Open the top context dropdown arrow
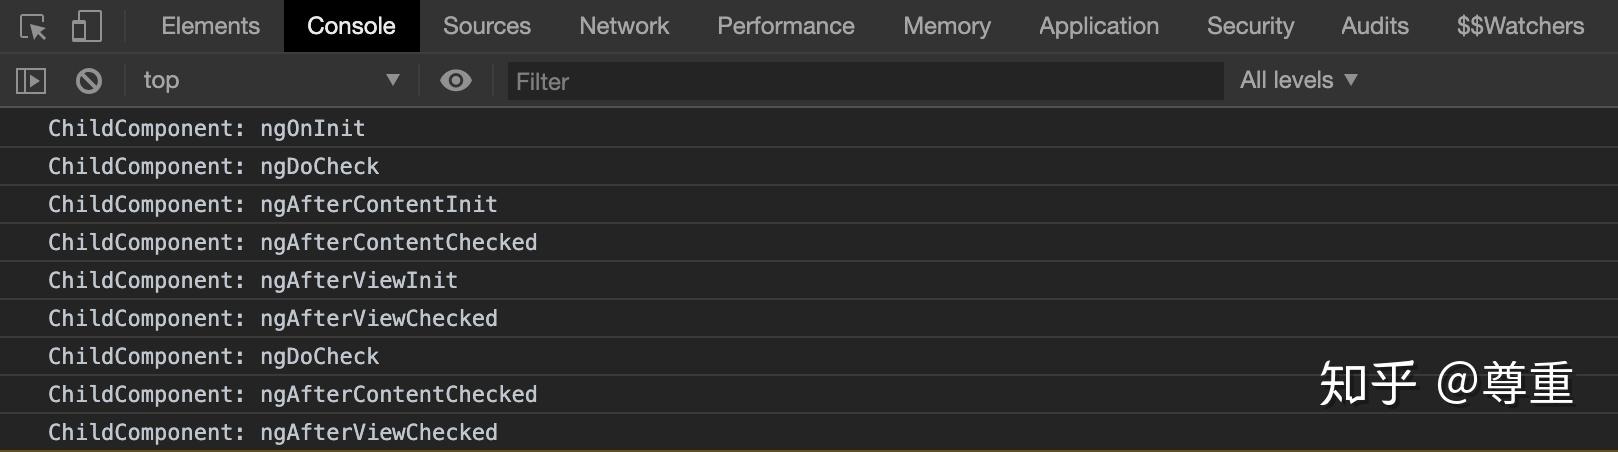This screenshot has width=1618, height=452. [393, 80]
